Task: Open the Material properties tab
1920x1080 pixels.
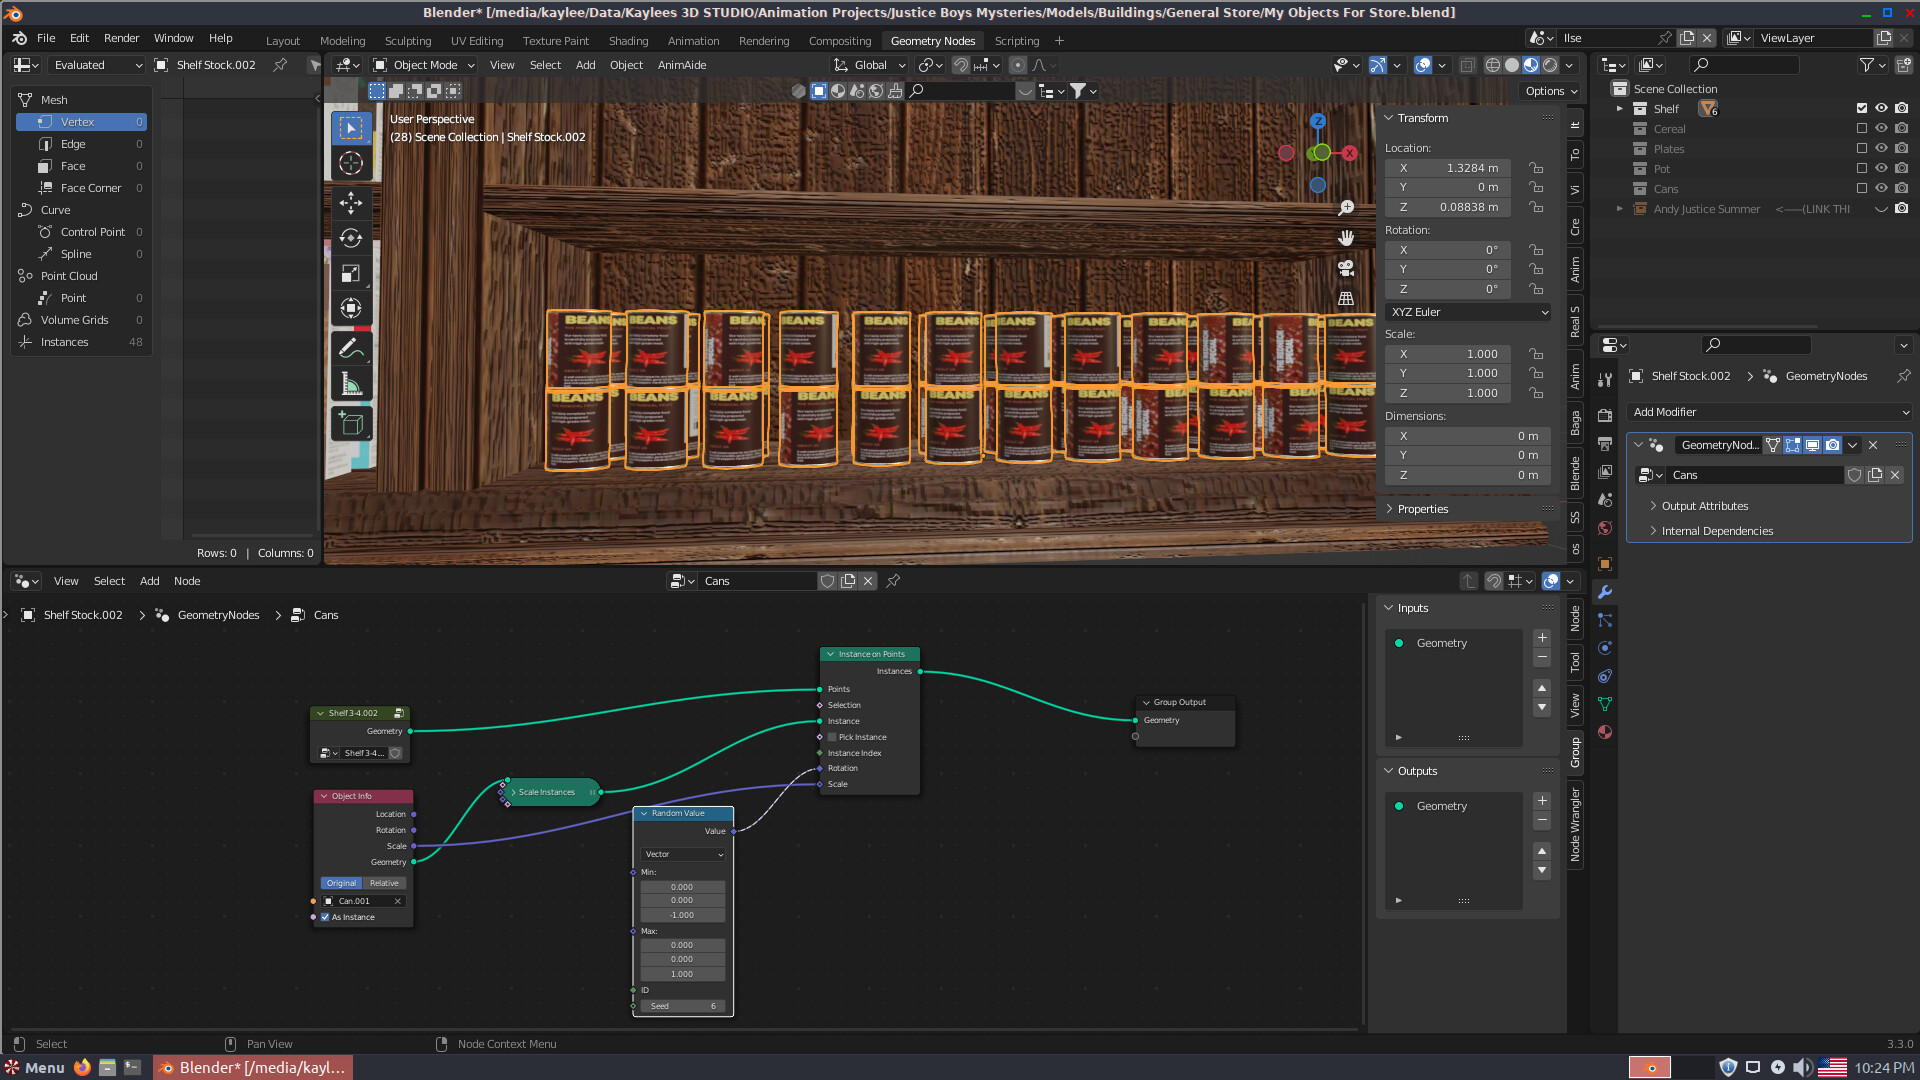Action: click(1605, 732)
